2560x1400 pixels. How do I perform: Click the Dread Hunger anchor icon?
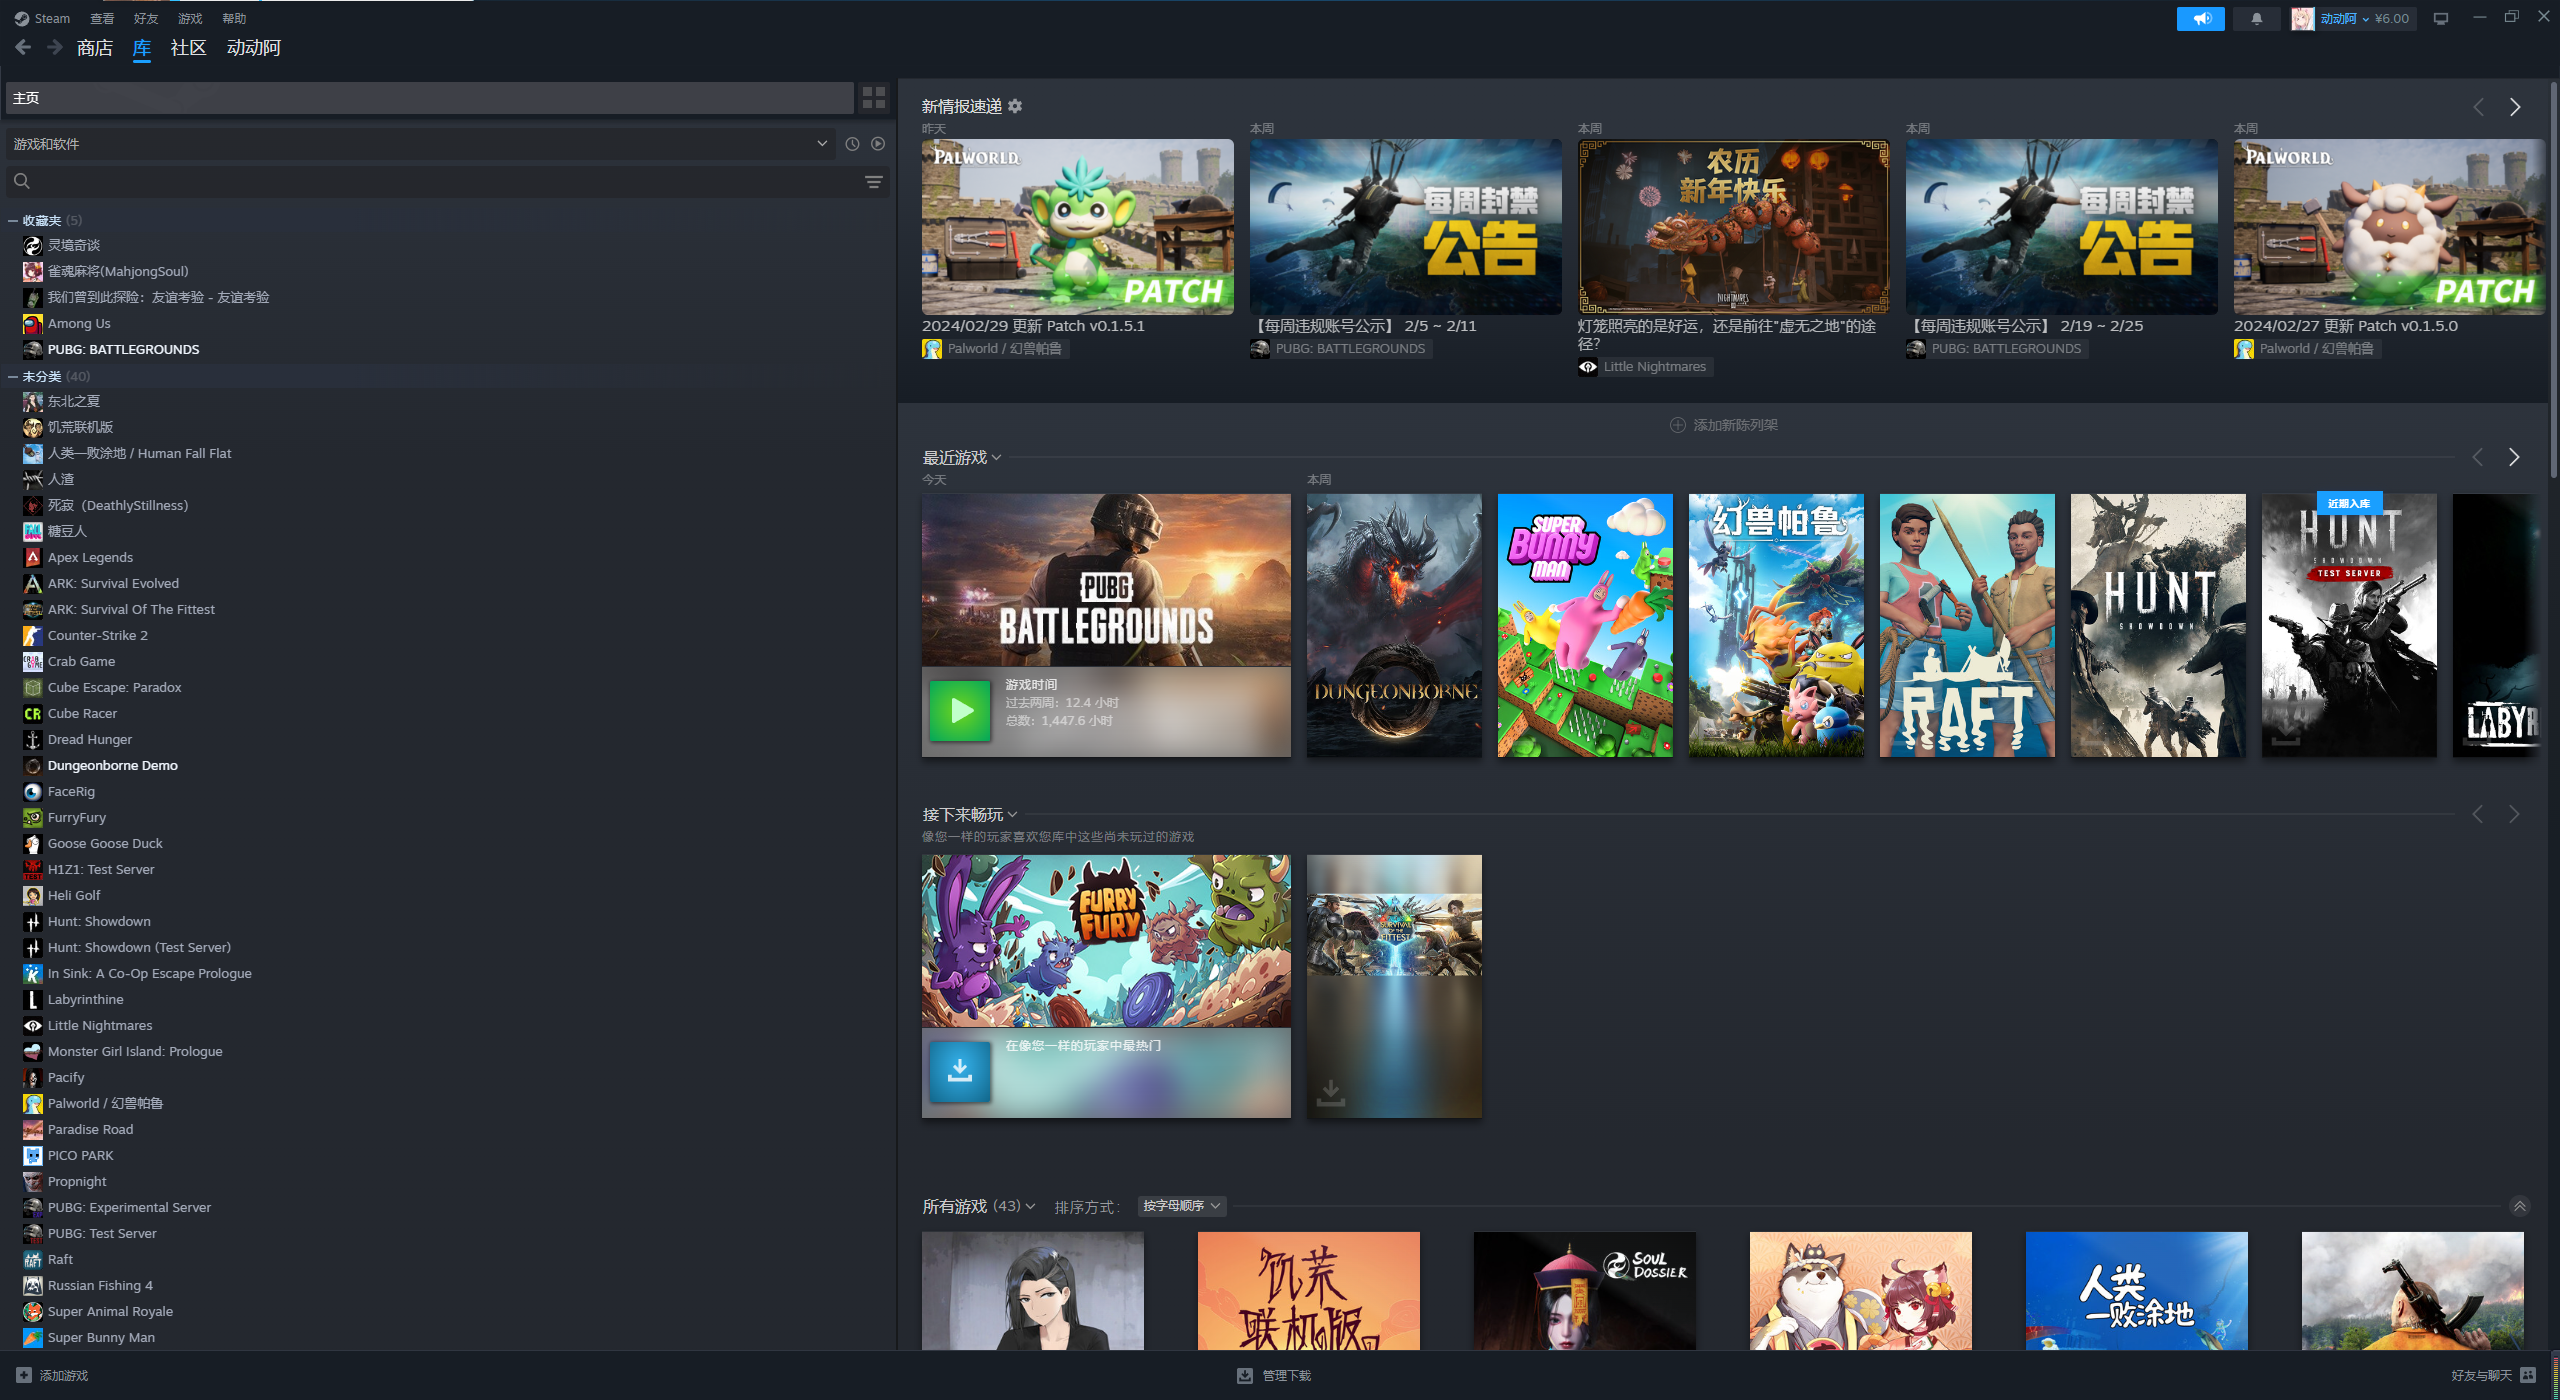coord(33,739)
